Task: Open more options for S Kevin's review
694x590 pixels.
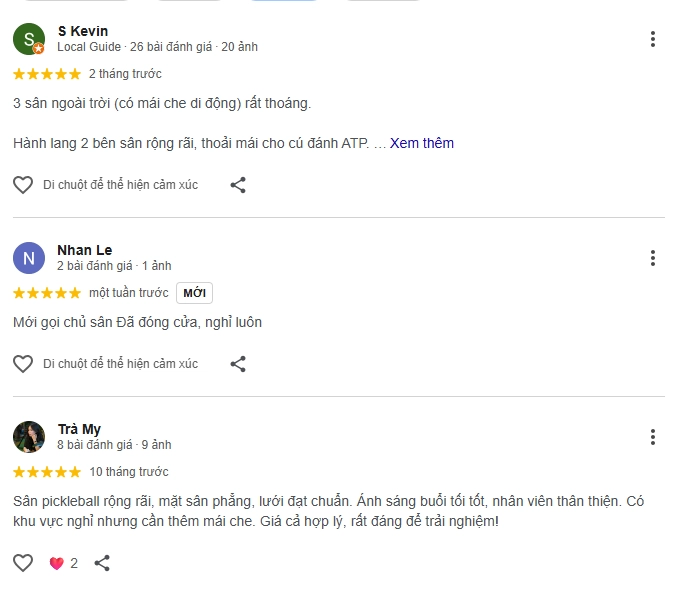Action: coord(652,39)
